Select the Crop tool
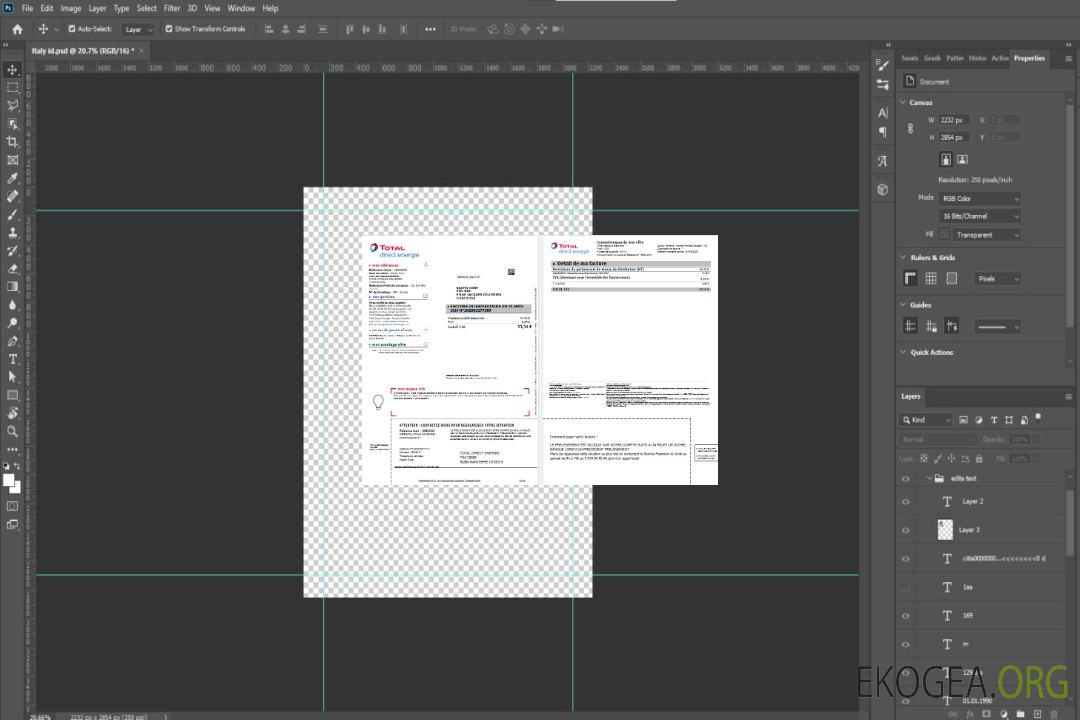Image resolution: width=1080 pixels, height=720 pixels. click(x=13, y=142)
